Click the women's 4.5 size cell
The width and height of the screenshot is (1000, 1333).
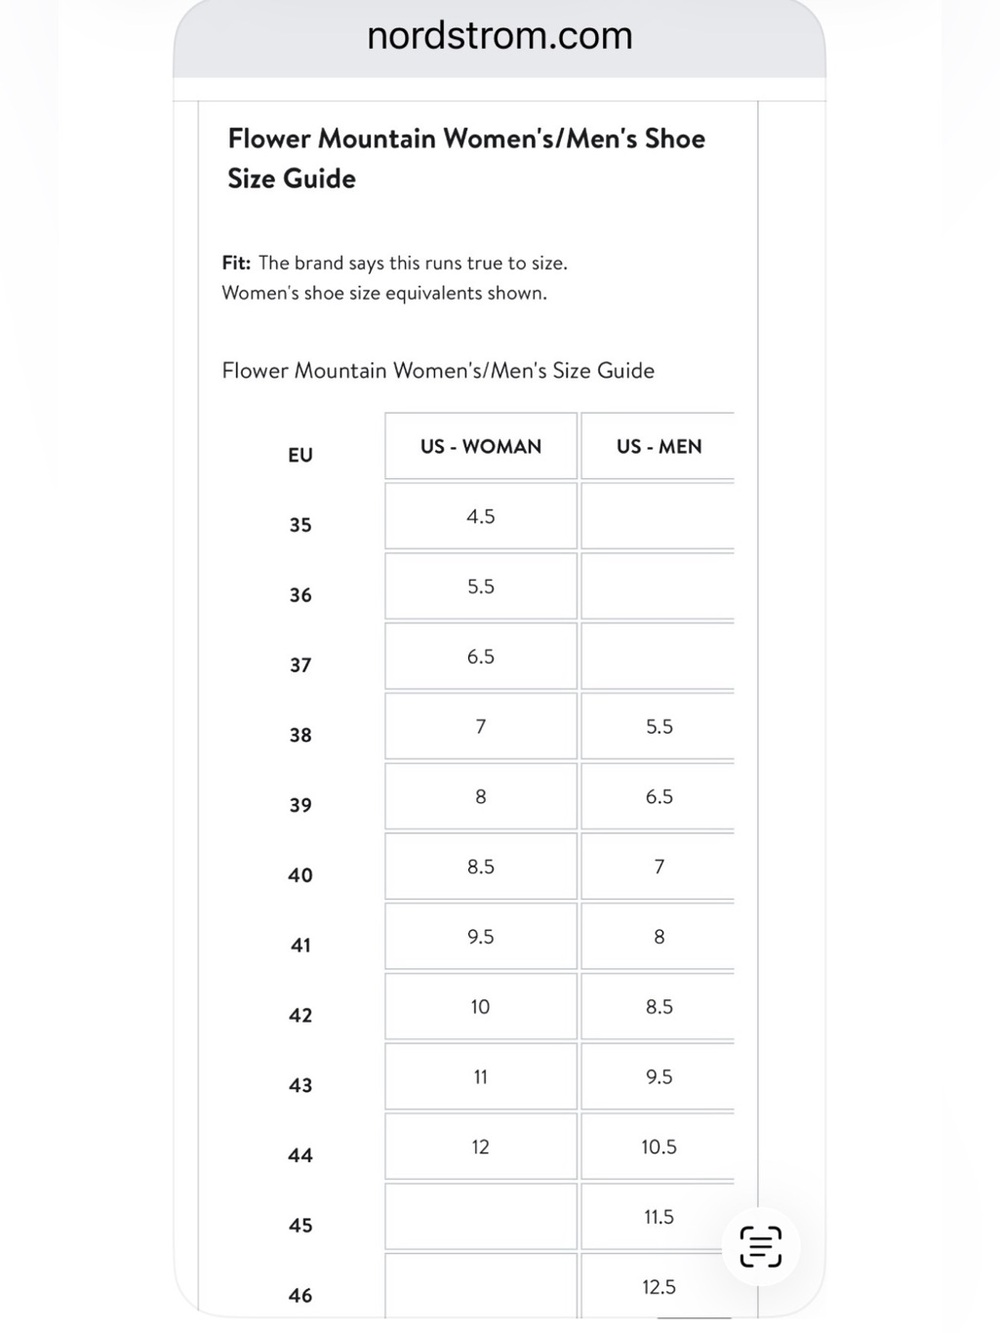point(481,516)
